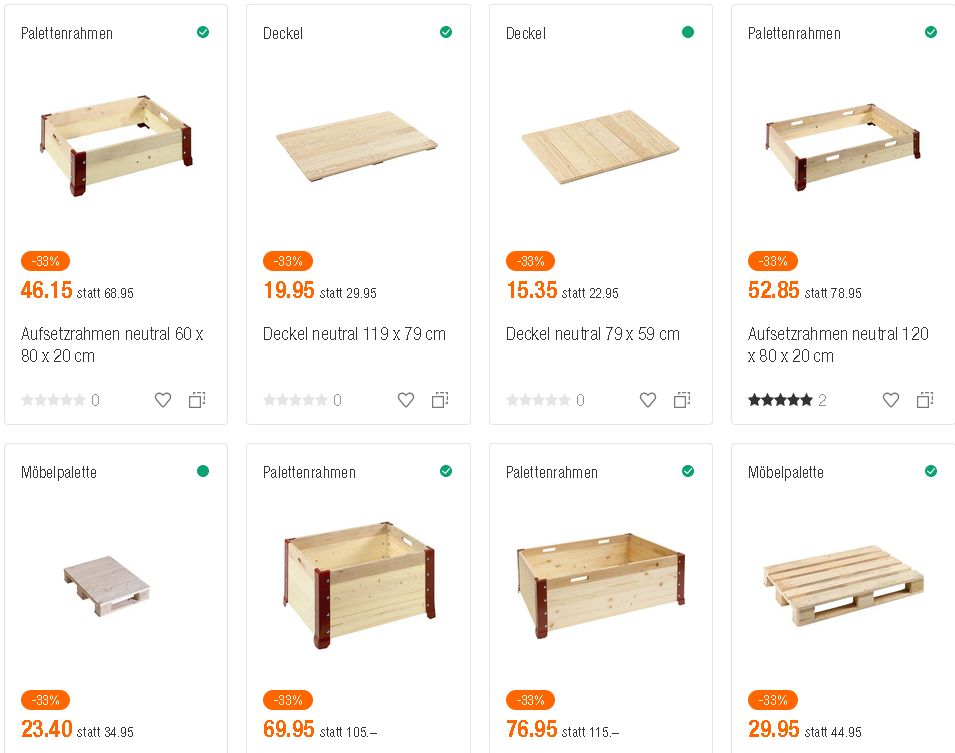Compare Aufsetzrahmen neutral 120 x 80 x 20
The width and height of the screenshot is (955, 753).
(x=925, y=400)
